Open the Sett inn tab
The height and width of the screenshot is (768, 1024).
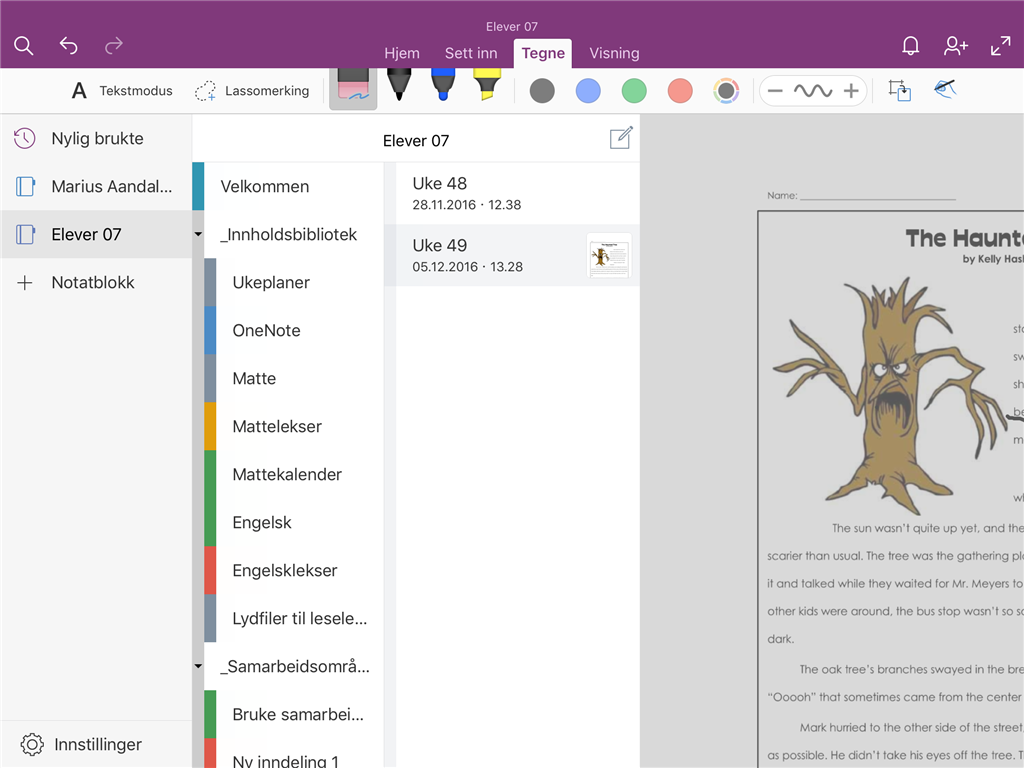[x=471, y=53]
